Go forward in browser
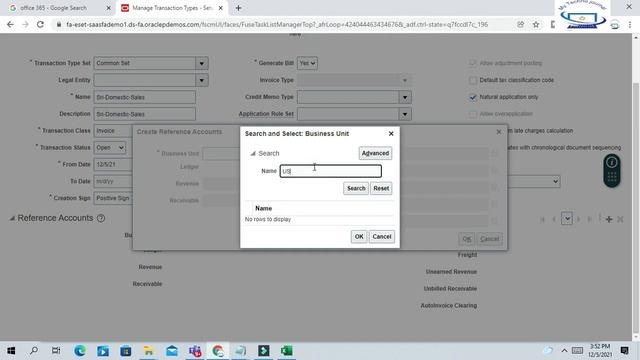640x360 pixels. point(25,24)
